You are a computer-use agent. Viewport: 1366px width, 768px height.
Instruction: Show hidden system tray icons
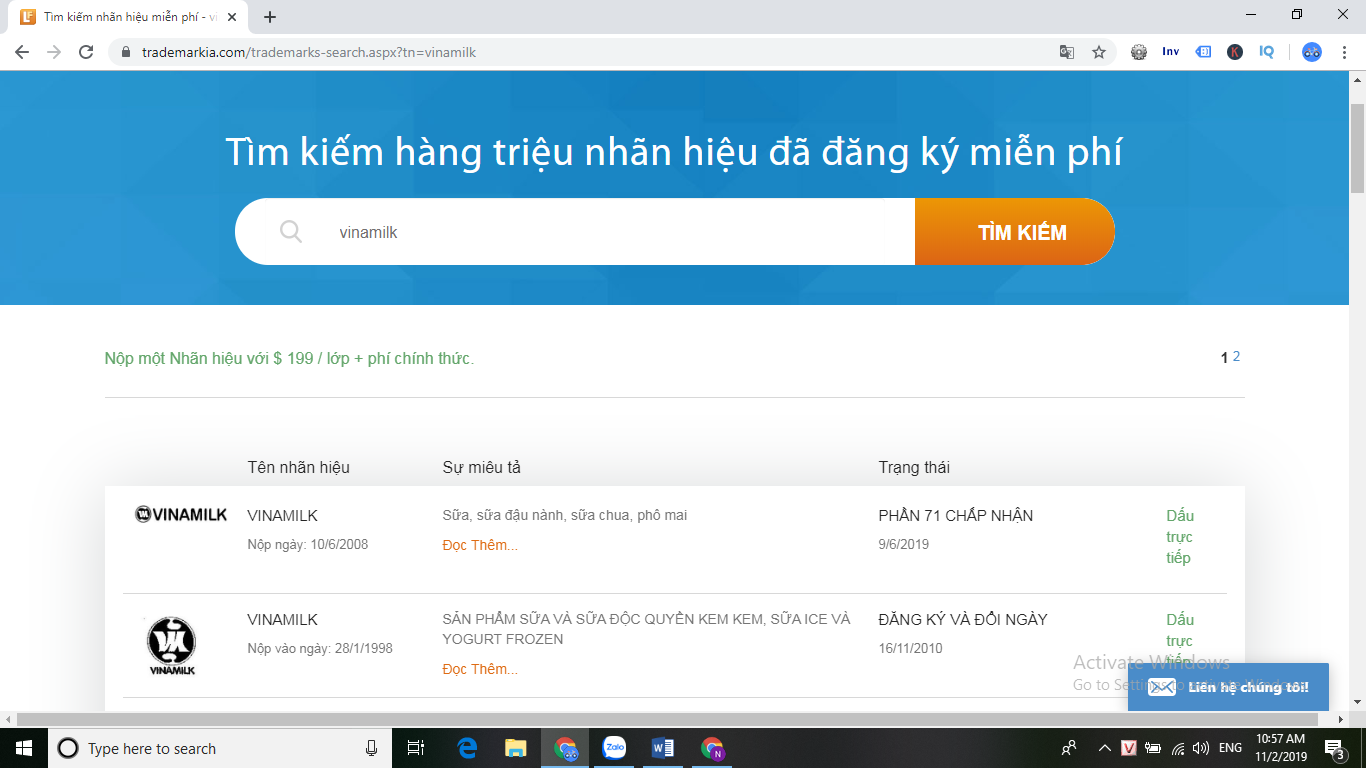[x=1104, y=748]
